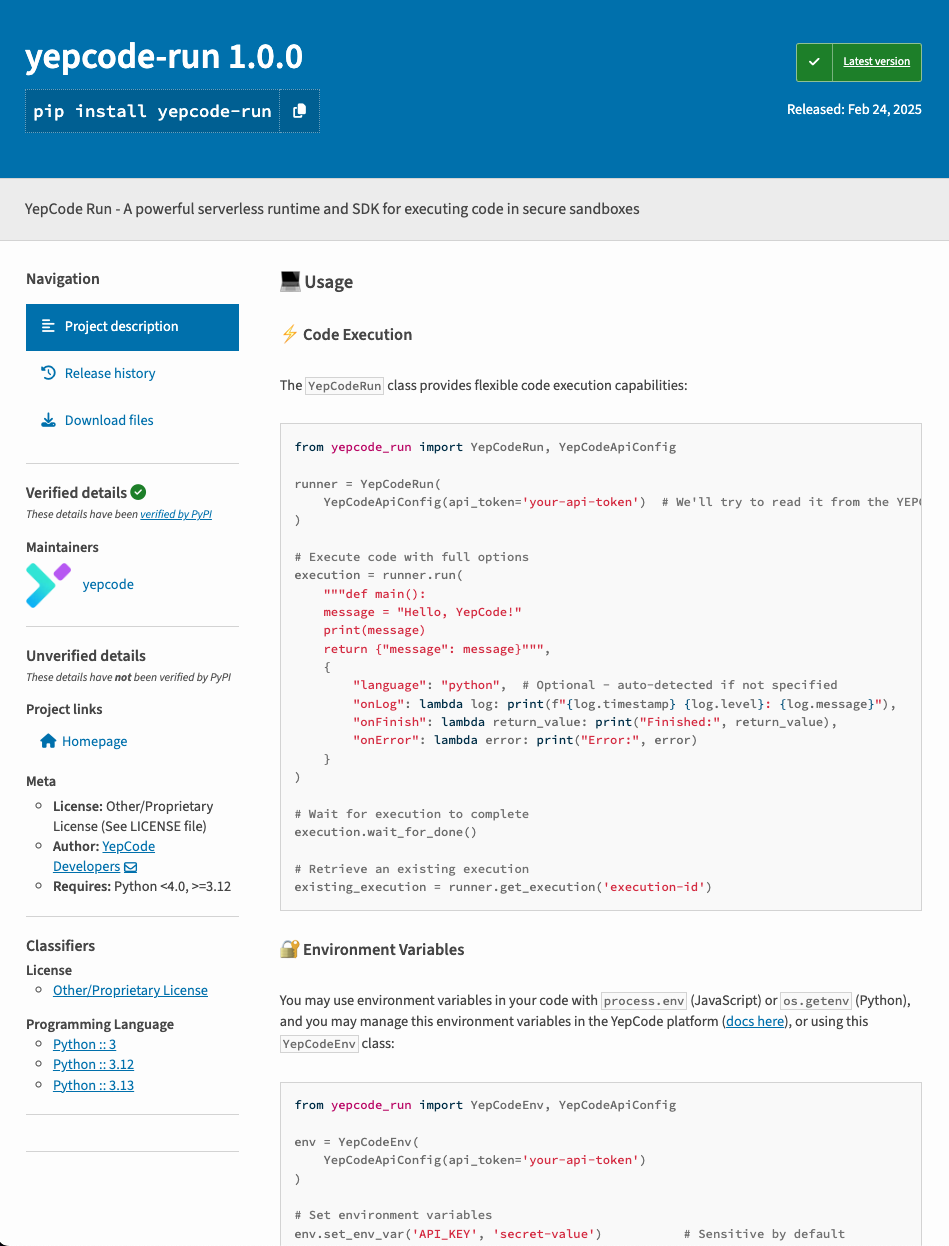Open the 'Python :: 3.12' classifier link

click(93, 1065)
